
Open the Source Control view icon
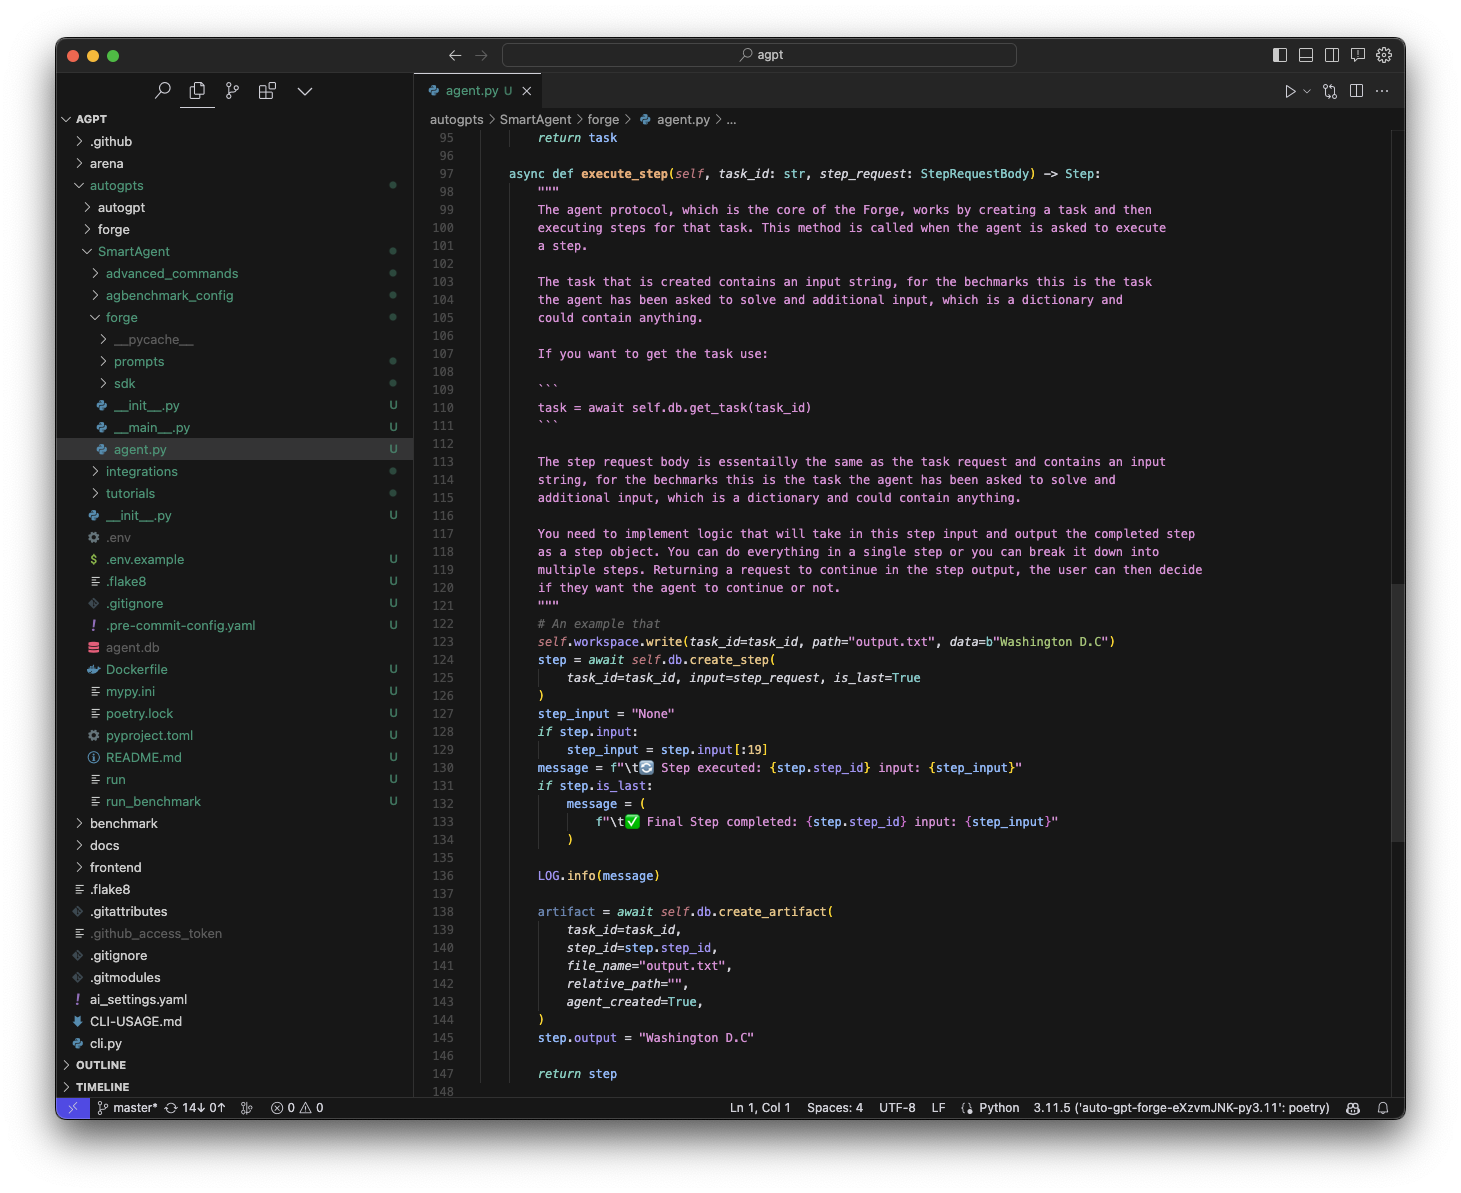232,91
